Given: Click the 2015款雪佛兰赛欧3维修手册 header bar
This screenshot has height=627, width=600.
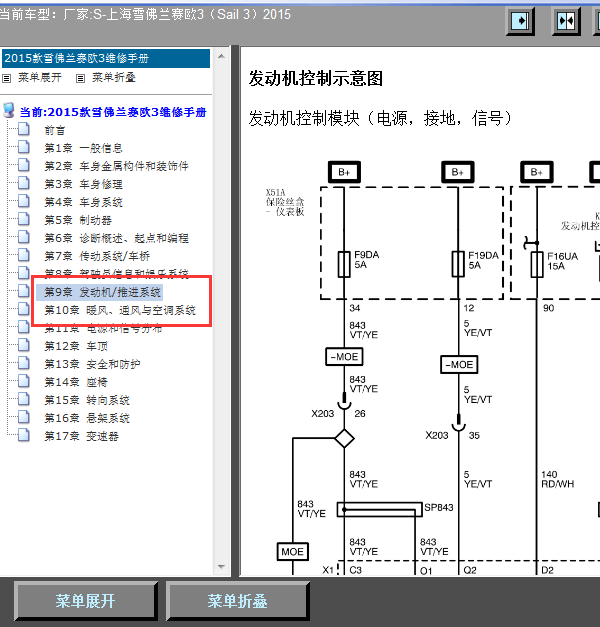Looking at the screenshot, I should pos(106,58).
